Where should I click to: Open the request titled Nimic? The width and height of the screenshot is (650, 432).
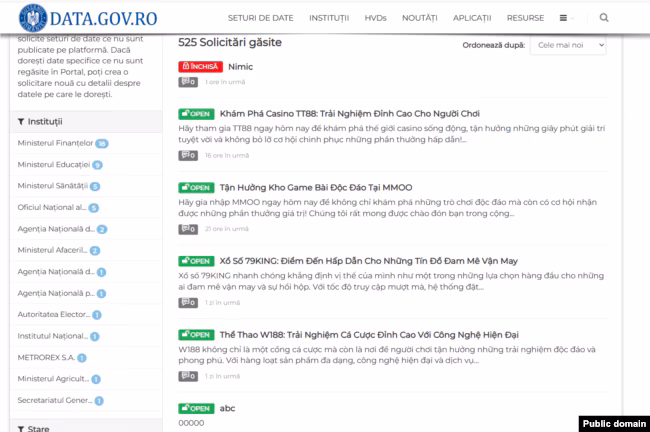point(240,66)
